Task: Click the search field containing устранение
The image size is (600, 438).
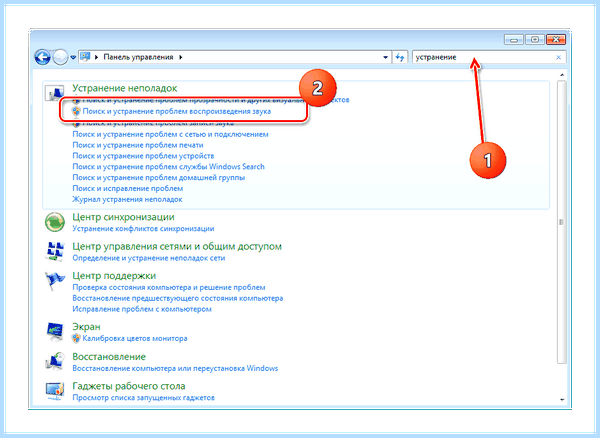Action: tap(489, 57)
